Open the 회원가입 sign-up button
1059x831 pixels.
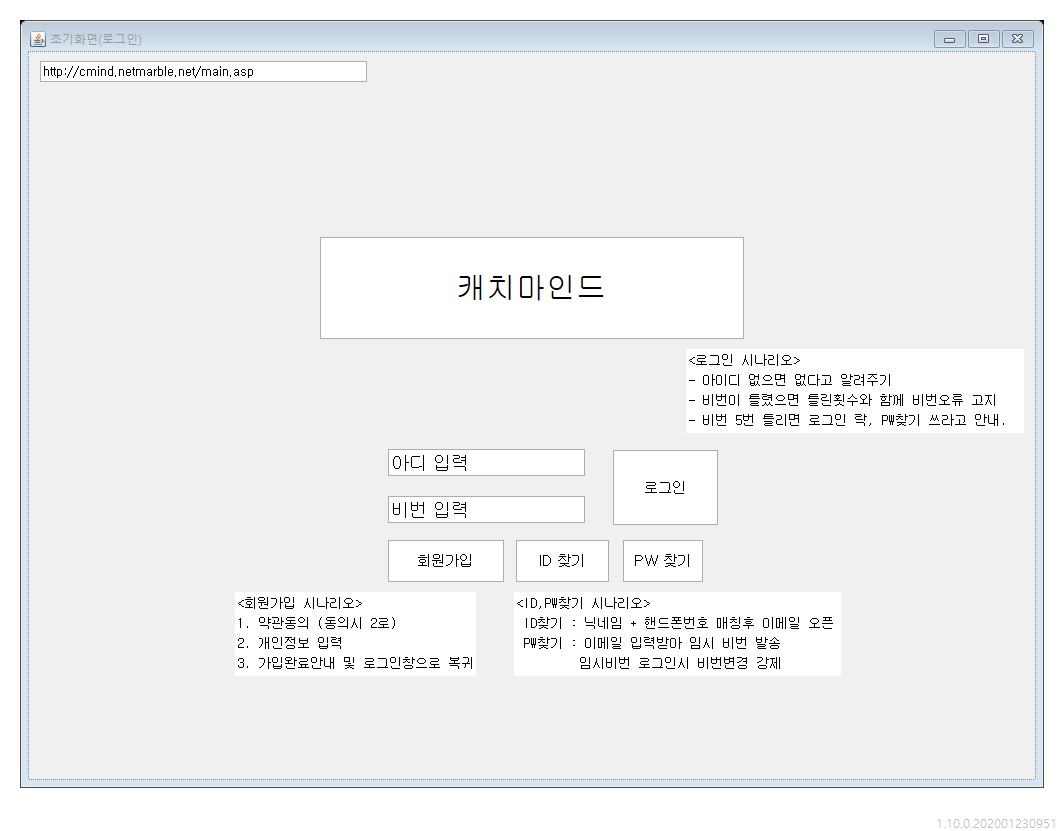point(446,561)
